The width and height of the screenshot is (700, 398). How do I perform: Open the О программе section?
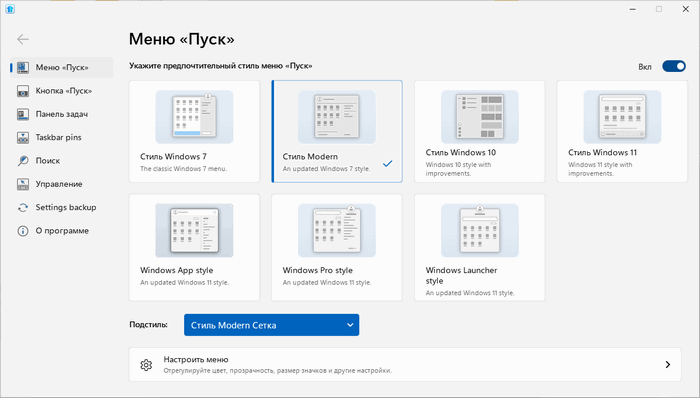point(62,231)
